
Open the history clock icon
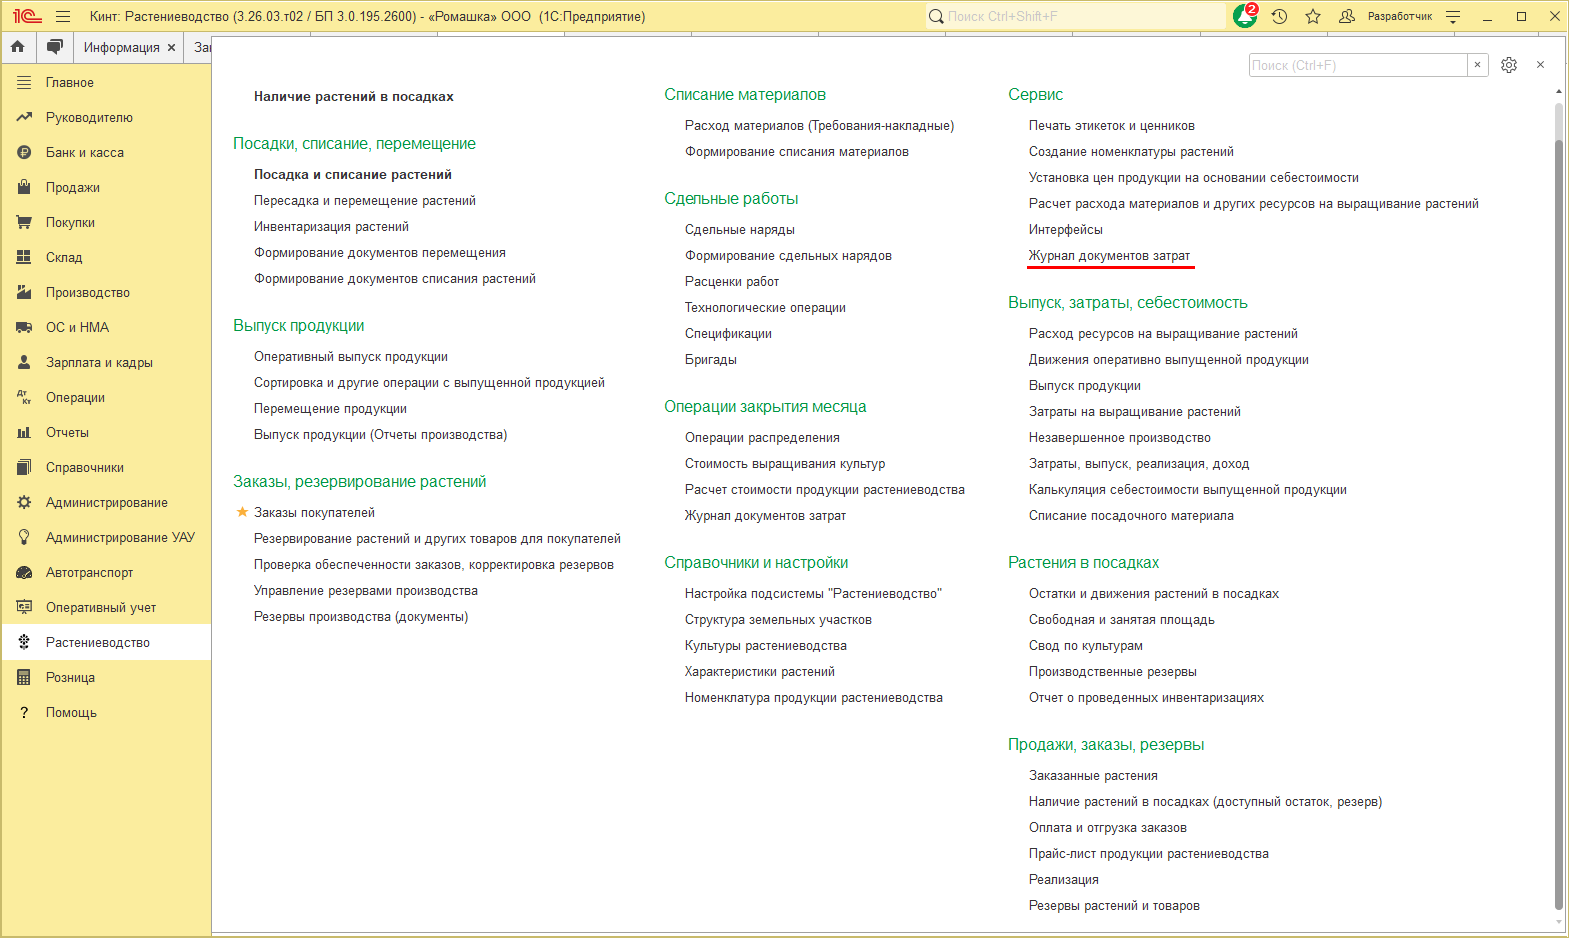pyautogui.click(x=1279, y=17)
